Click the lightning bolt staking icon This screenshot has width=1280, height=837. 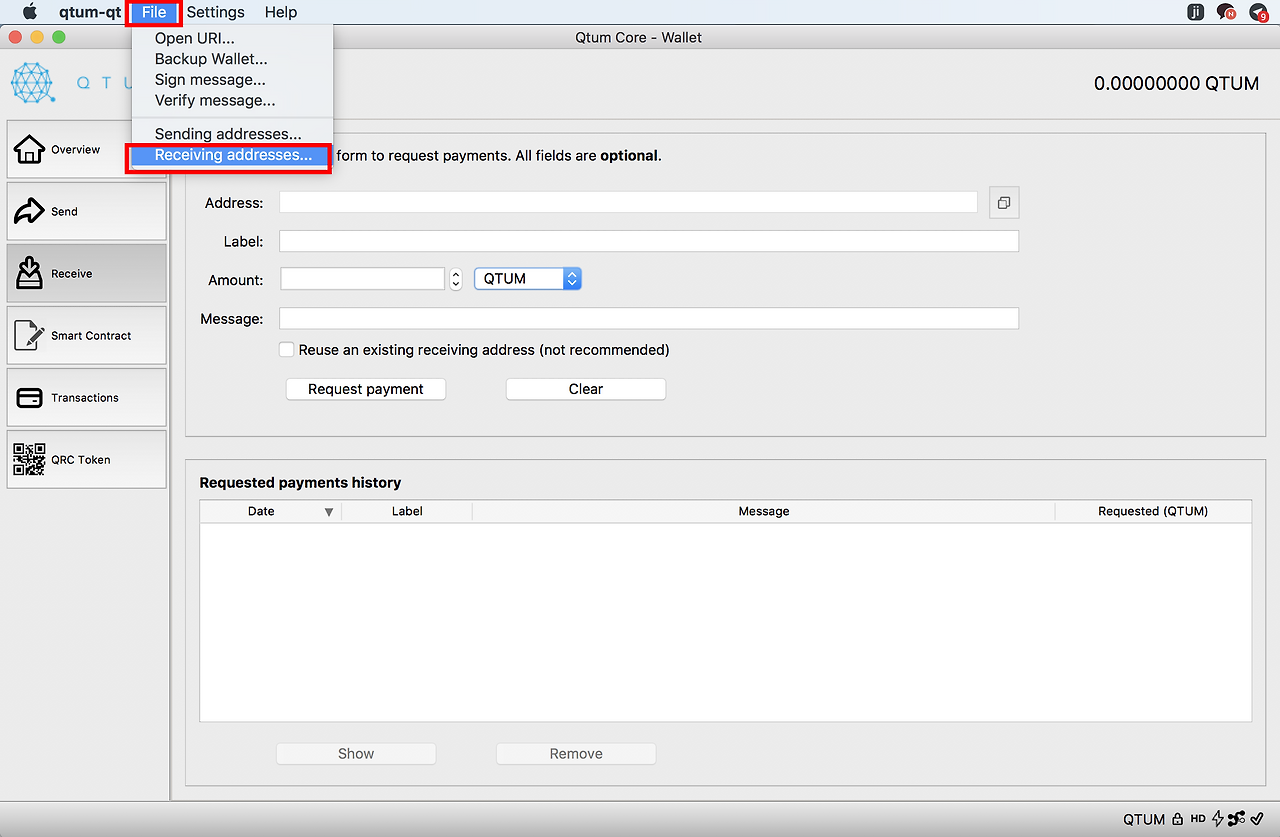(x=1217, y=819)
